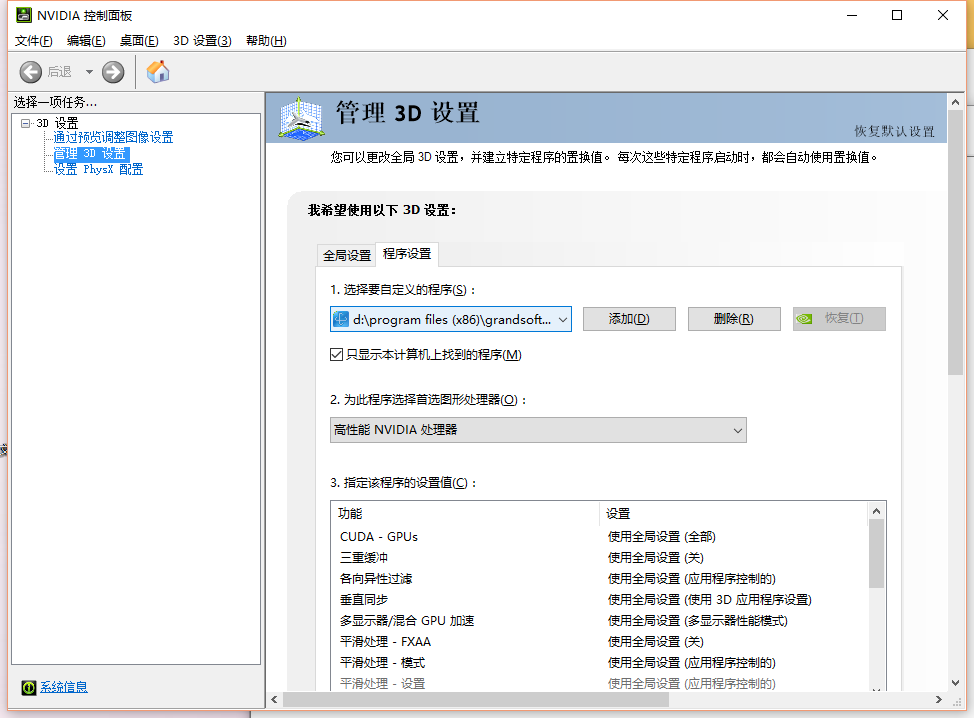
Task: Click the Forward arrow toolbar icon
Action: [x=113, y=72]
